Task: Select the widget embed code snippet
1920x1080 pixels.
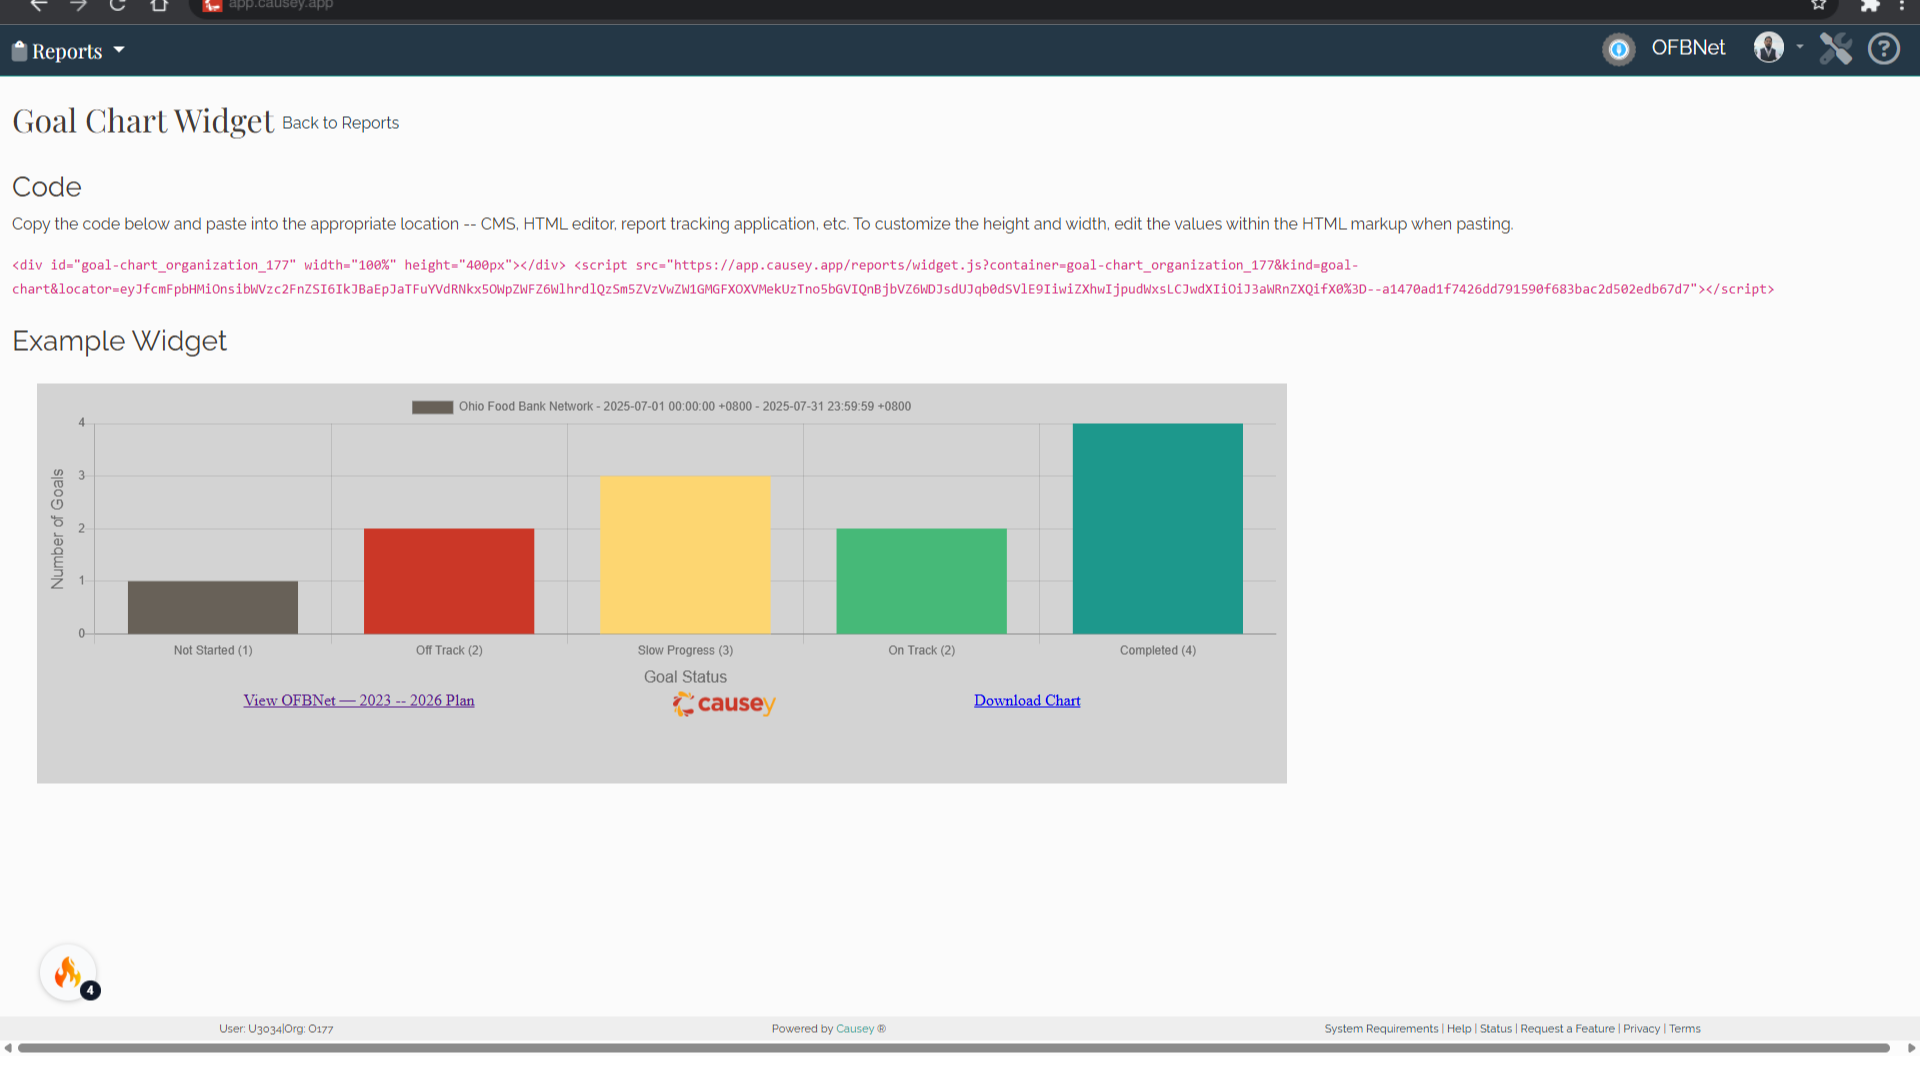Action: pos(893,277)
